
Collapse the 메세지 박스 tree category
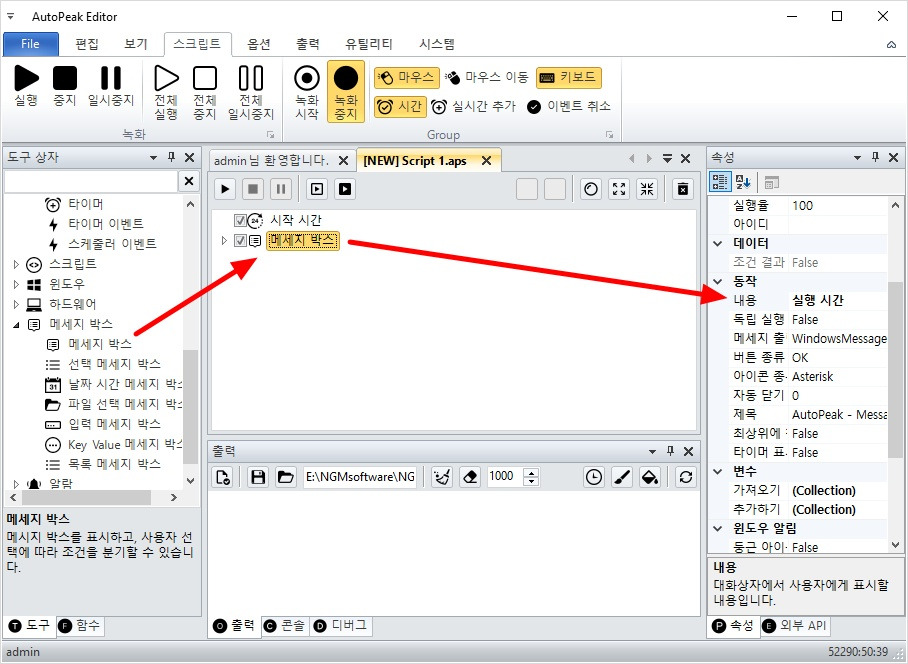16,325
